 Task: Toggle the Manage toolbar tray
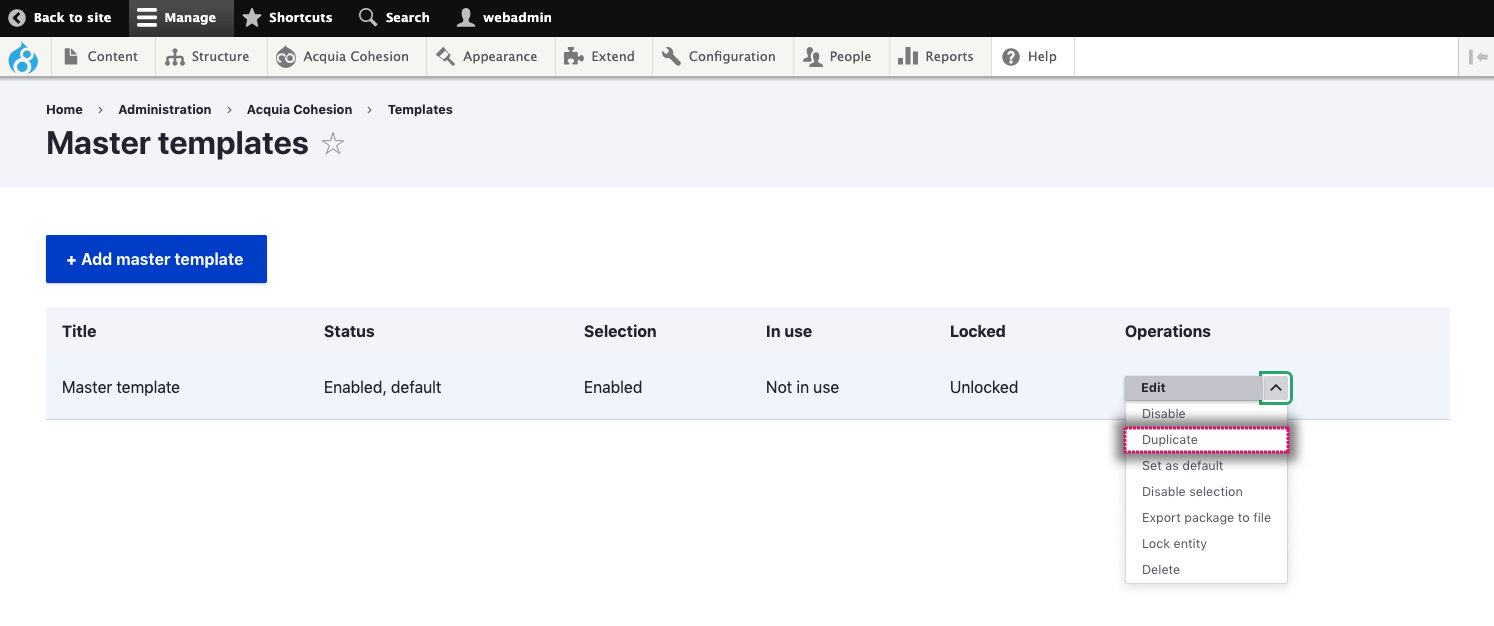pyautogui.click(x=177, y=18)
